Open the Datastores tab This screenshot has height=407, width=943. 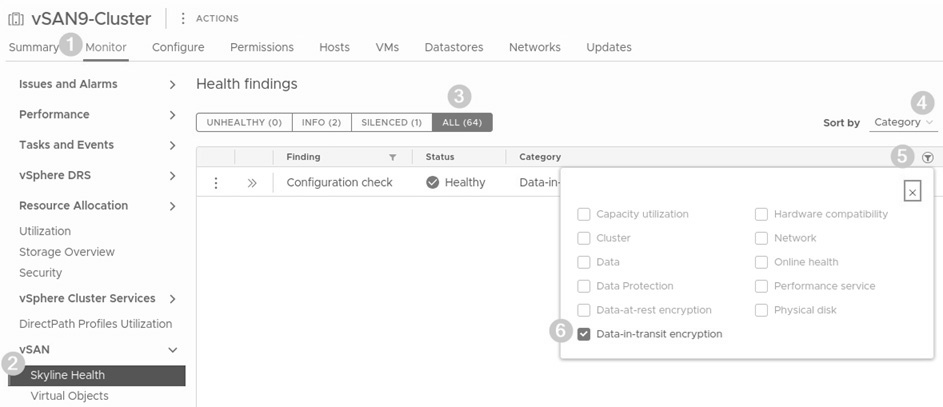454,47
